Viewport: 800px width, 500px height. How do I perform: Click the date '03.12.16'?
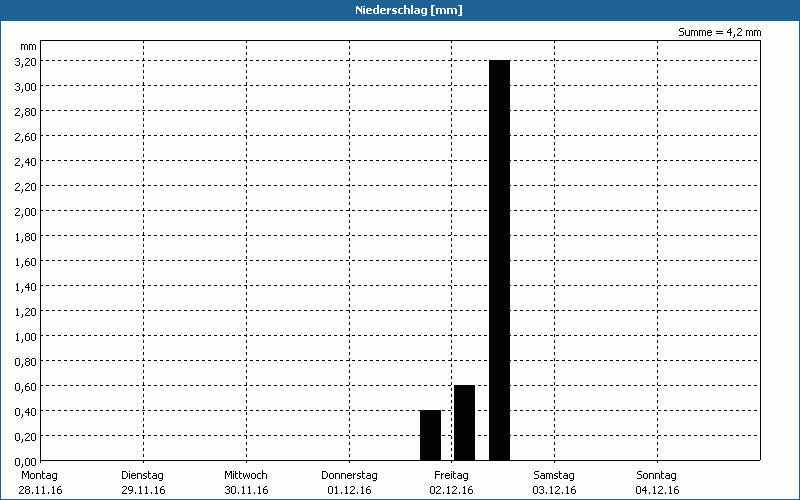[555, 490]
